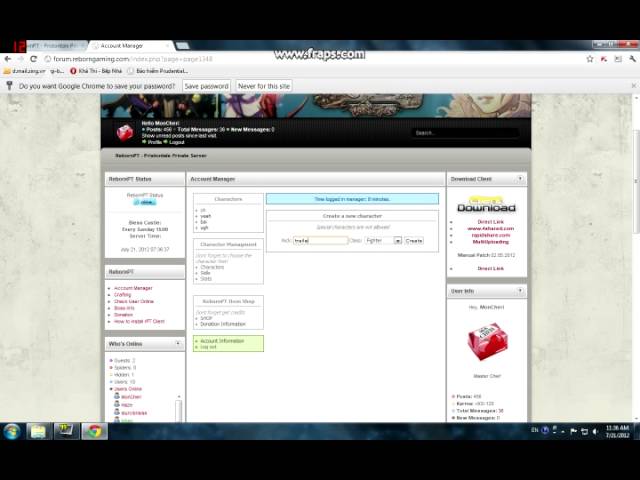
Task: Click Direct Link under Manual Patch
Action: 491,269
